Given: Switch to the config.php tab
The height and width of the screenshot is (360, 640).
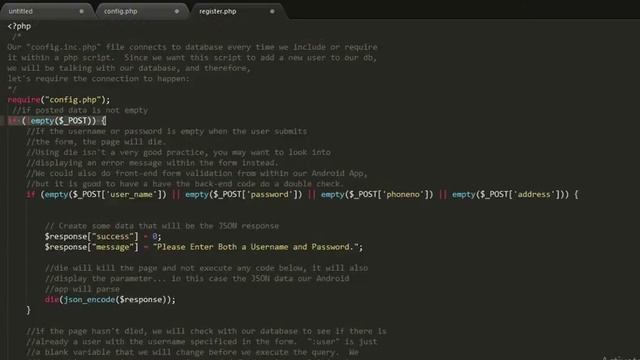Looking at the screenshot, I should point(120,11).
